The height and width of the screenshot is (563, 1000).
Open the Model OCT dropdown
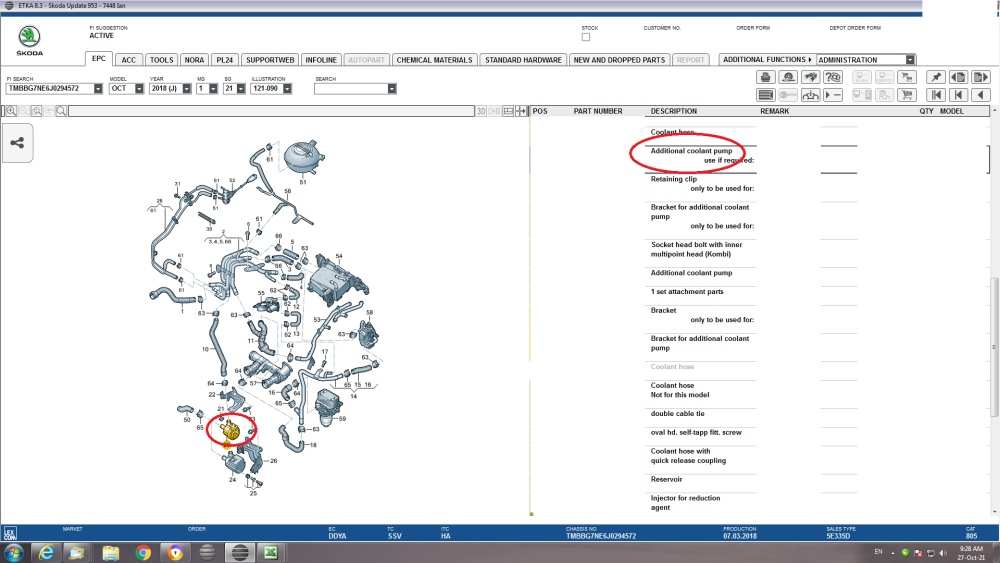tap(139, 89)
